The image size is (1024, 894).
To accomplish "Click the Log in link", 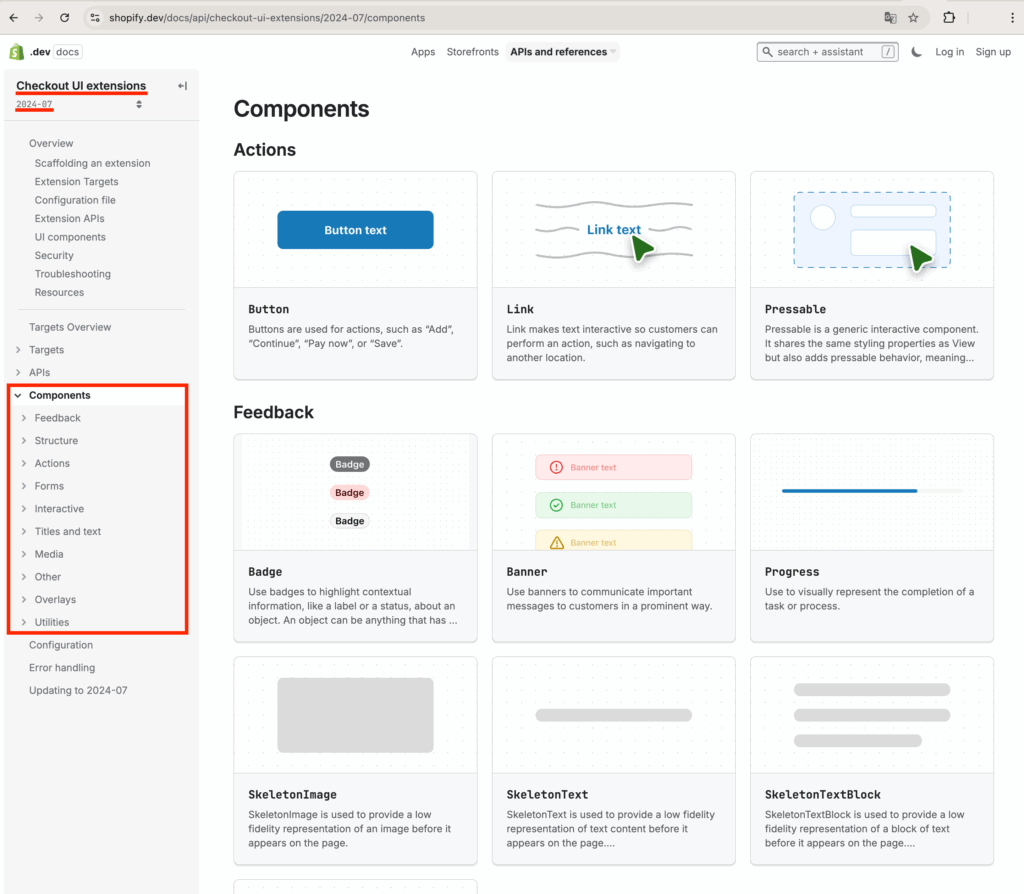I will pos(949,52).
